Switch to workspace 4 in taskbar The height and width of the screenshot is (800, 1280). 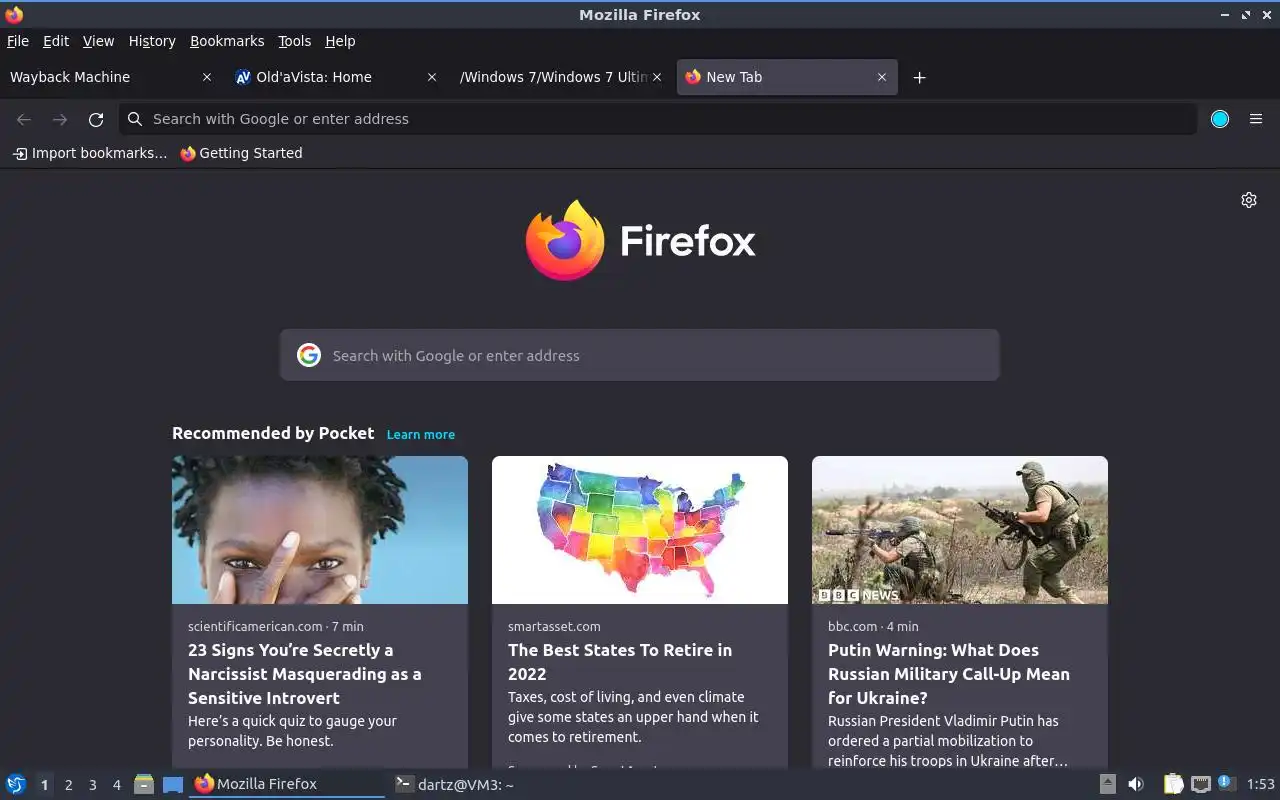(117, 785)
